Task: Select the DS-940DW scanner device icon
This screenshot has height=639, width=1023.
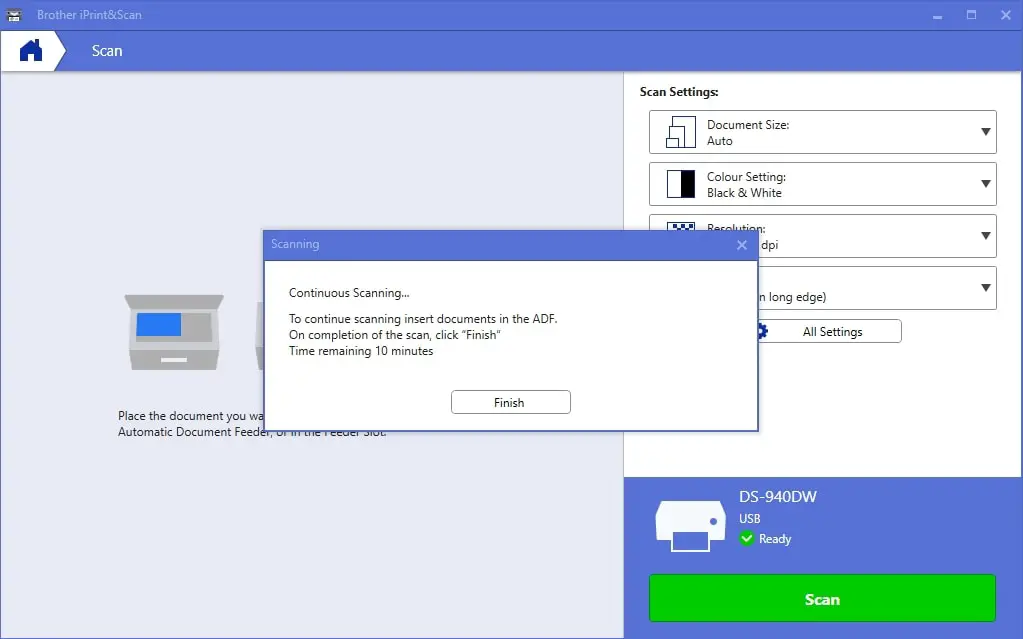Action: coord(690,525)
